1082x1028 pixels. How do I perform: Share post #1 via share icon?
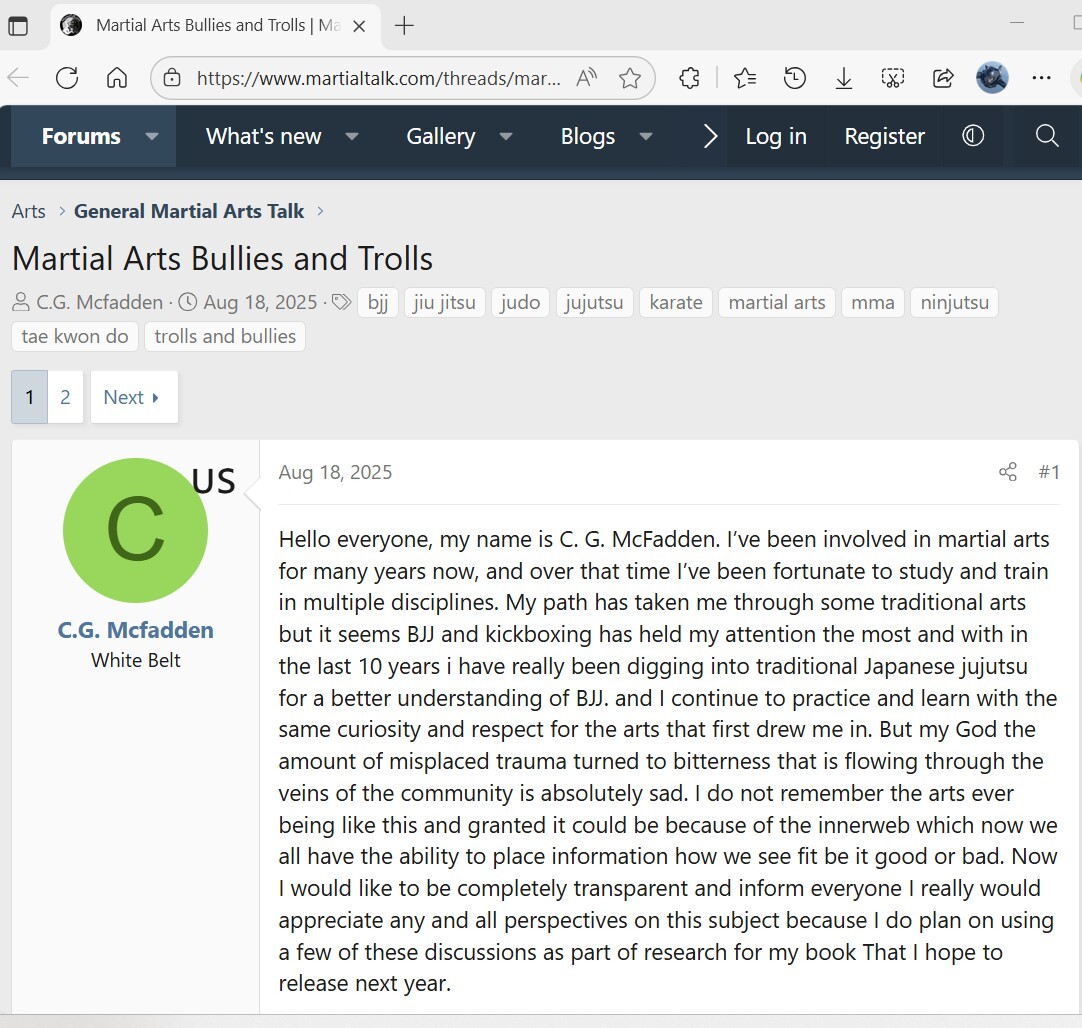click(x=1007, y=472)
